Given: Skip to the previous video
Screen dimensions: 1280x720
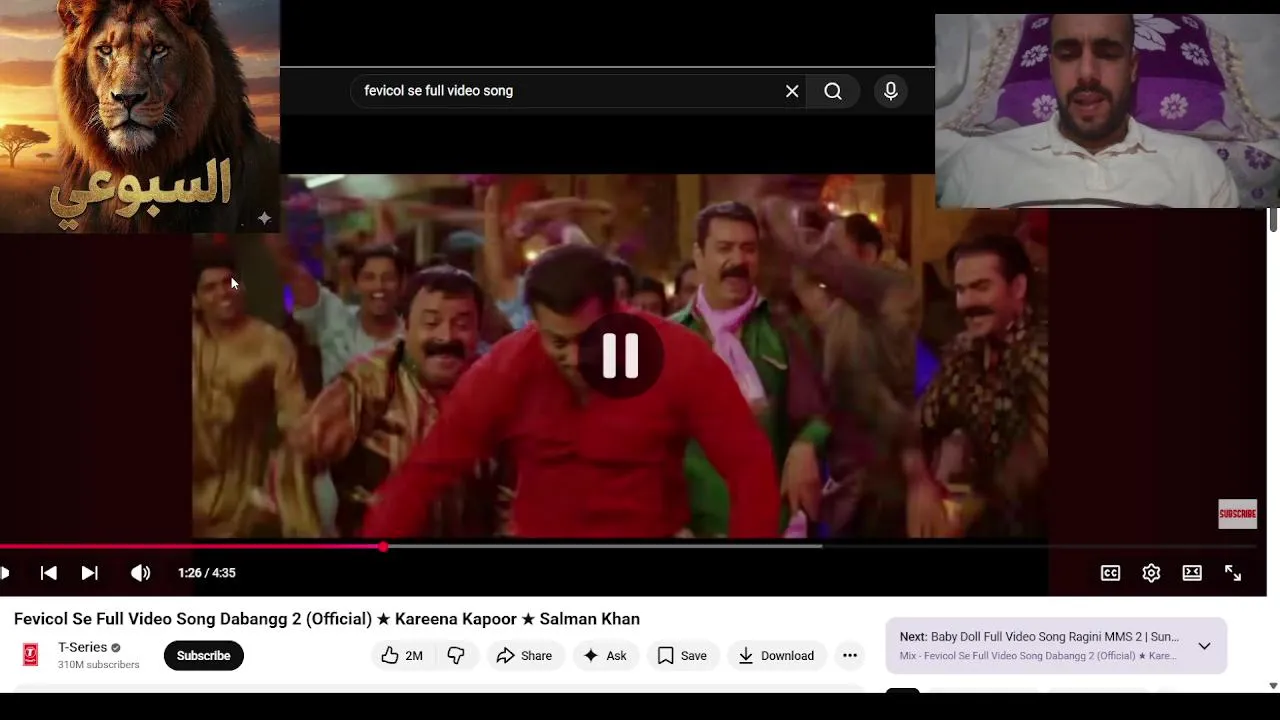Looking at the screenshot, I should (48, 573).
